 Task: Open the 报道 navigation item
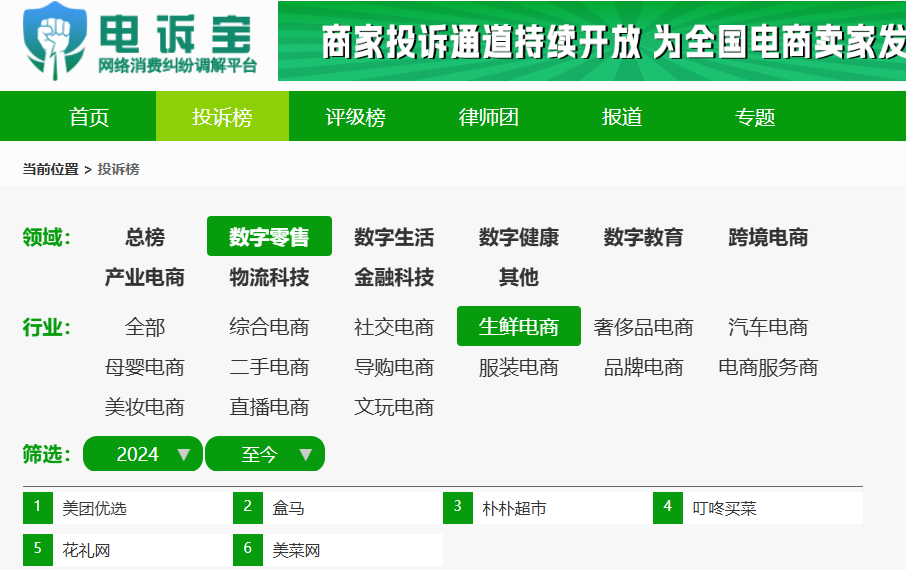(622, 117)
